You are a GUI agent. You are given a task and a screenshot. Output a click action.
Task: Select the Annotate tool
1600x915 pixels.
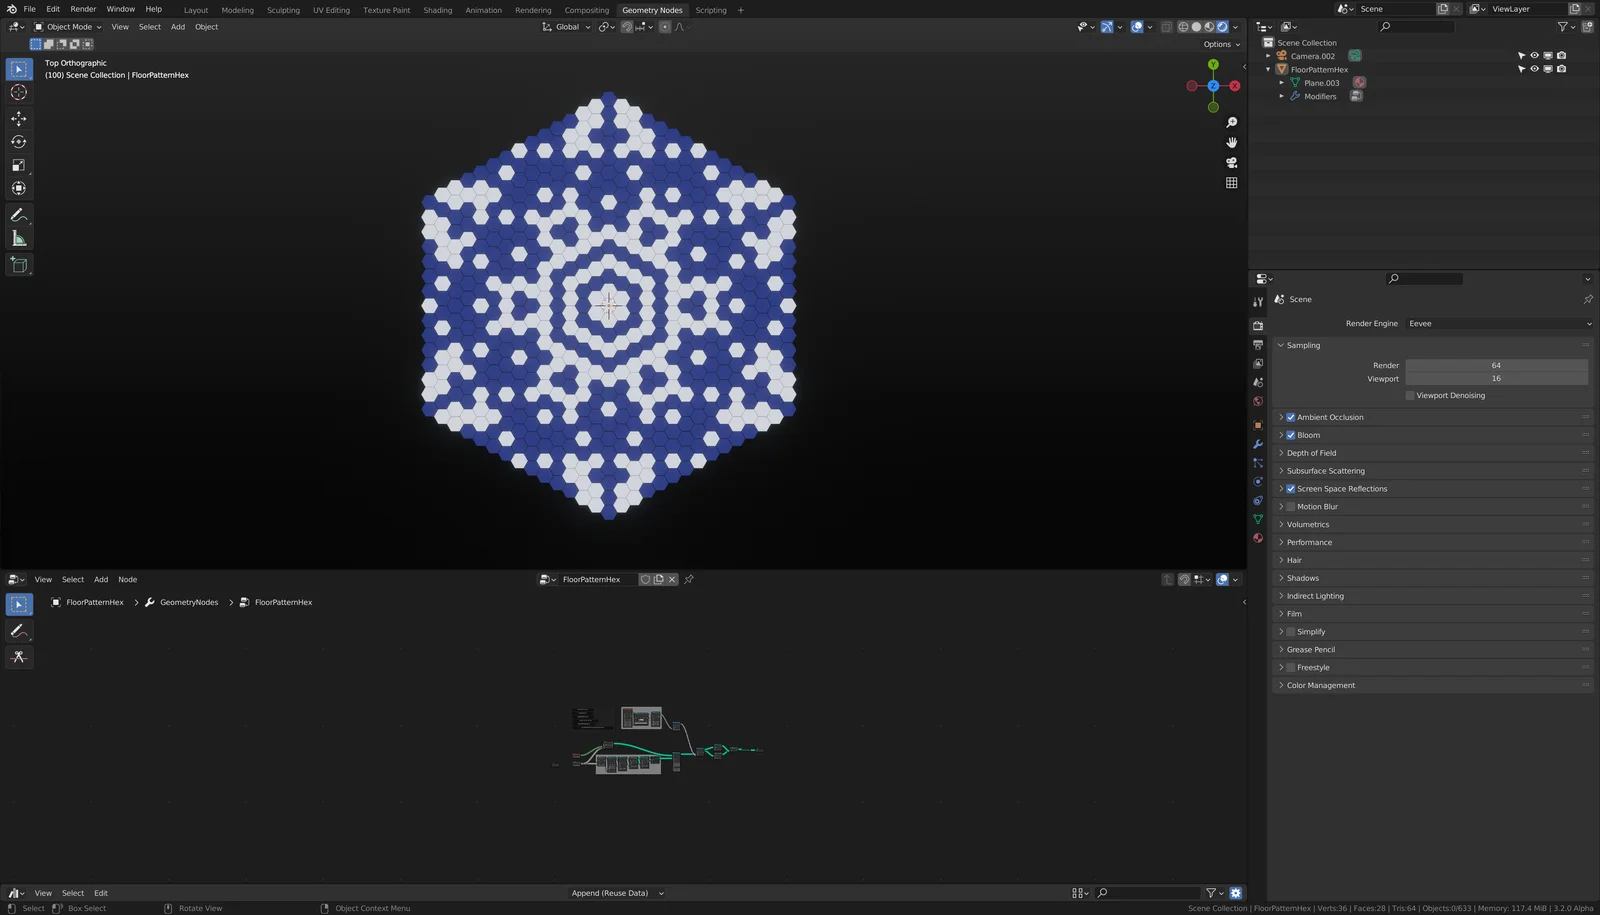[x=18, y=214]
